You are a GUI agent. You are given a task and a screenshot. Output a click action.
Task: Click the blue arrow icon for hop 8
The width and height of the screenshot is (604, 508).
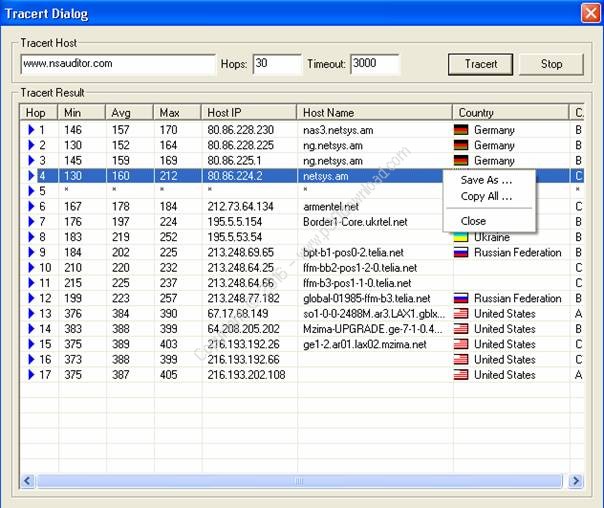(x=32, y=237)
